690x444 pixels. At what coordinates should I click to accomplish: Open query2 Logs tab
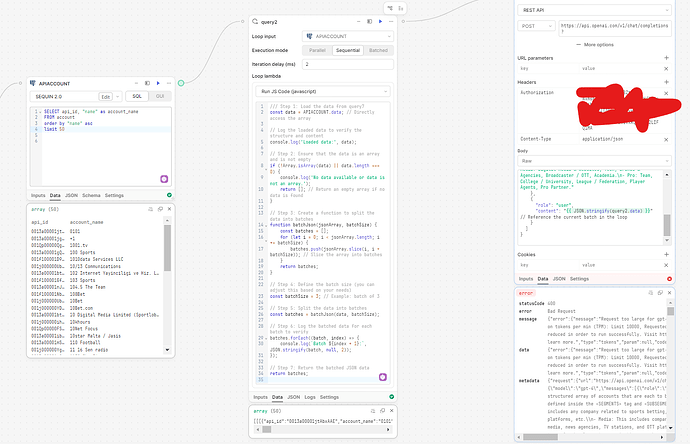tap(310, 397)
